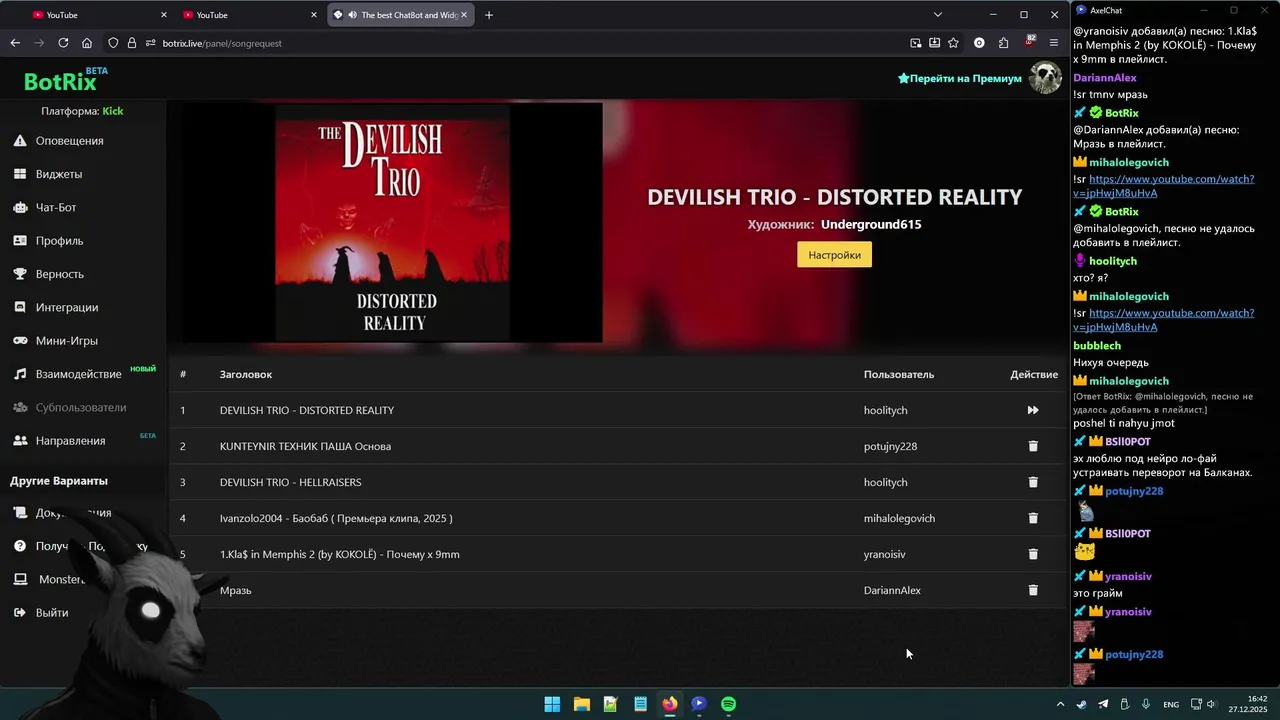Screen dimensions: 1280x720
Task: Click the Firefox taskbar icon
Action: click(670, 704)
